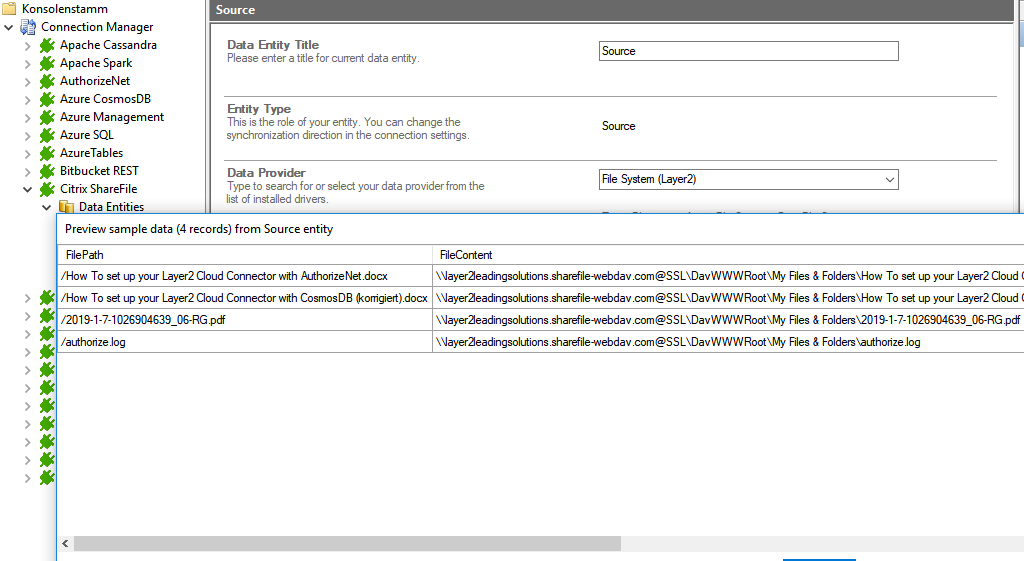Click the Entity Type value Source

tap(618, 126)
